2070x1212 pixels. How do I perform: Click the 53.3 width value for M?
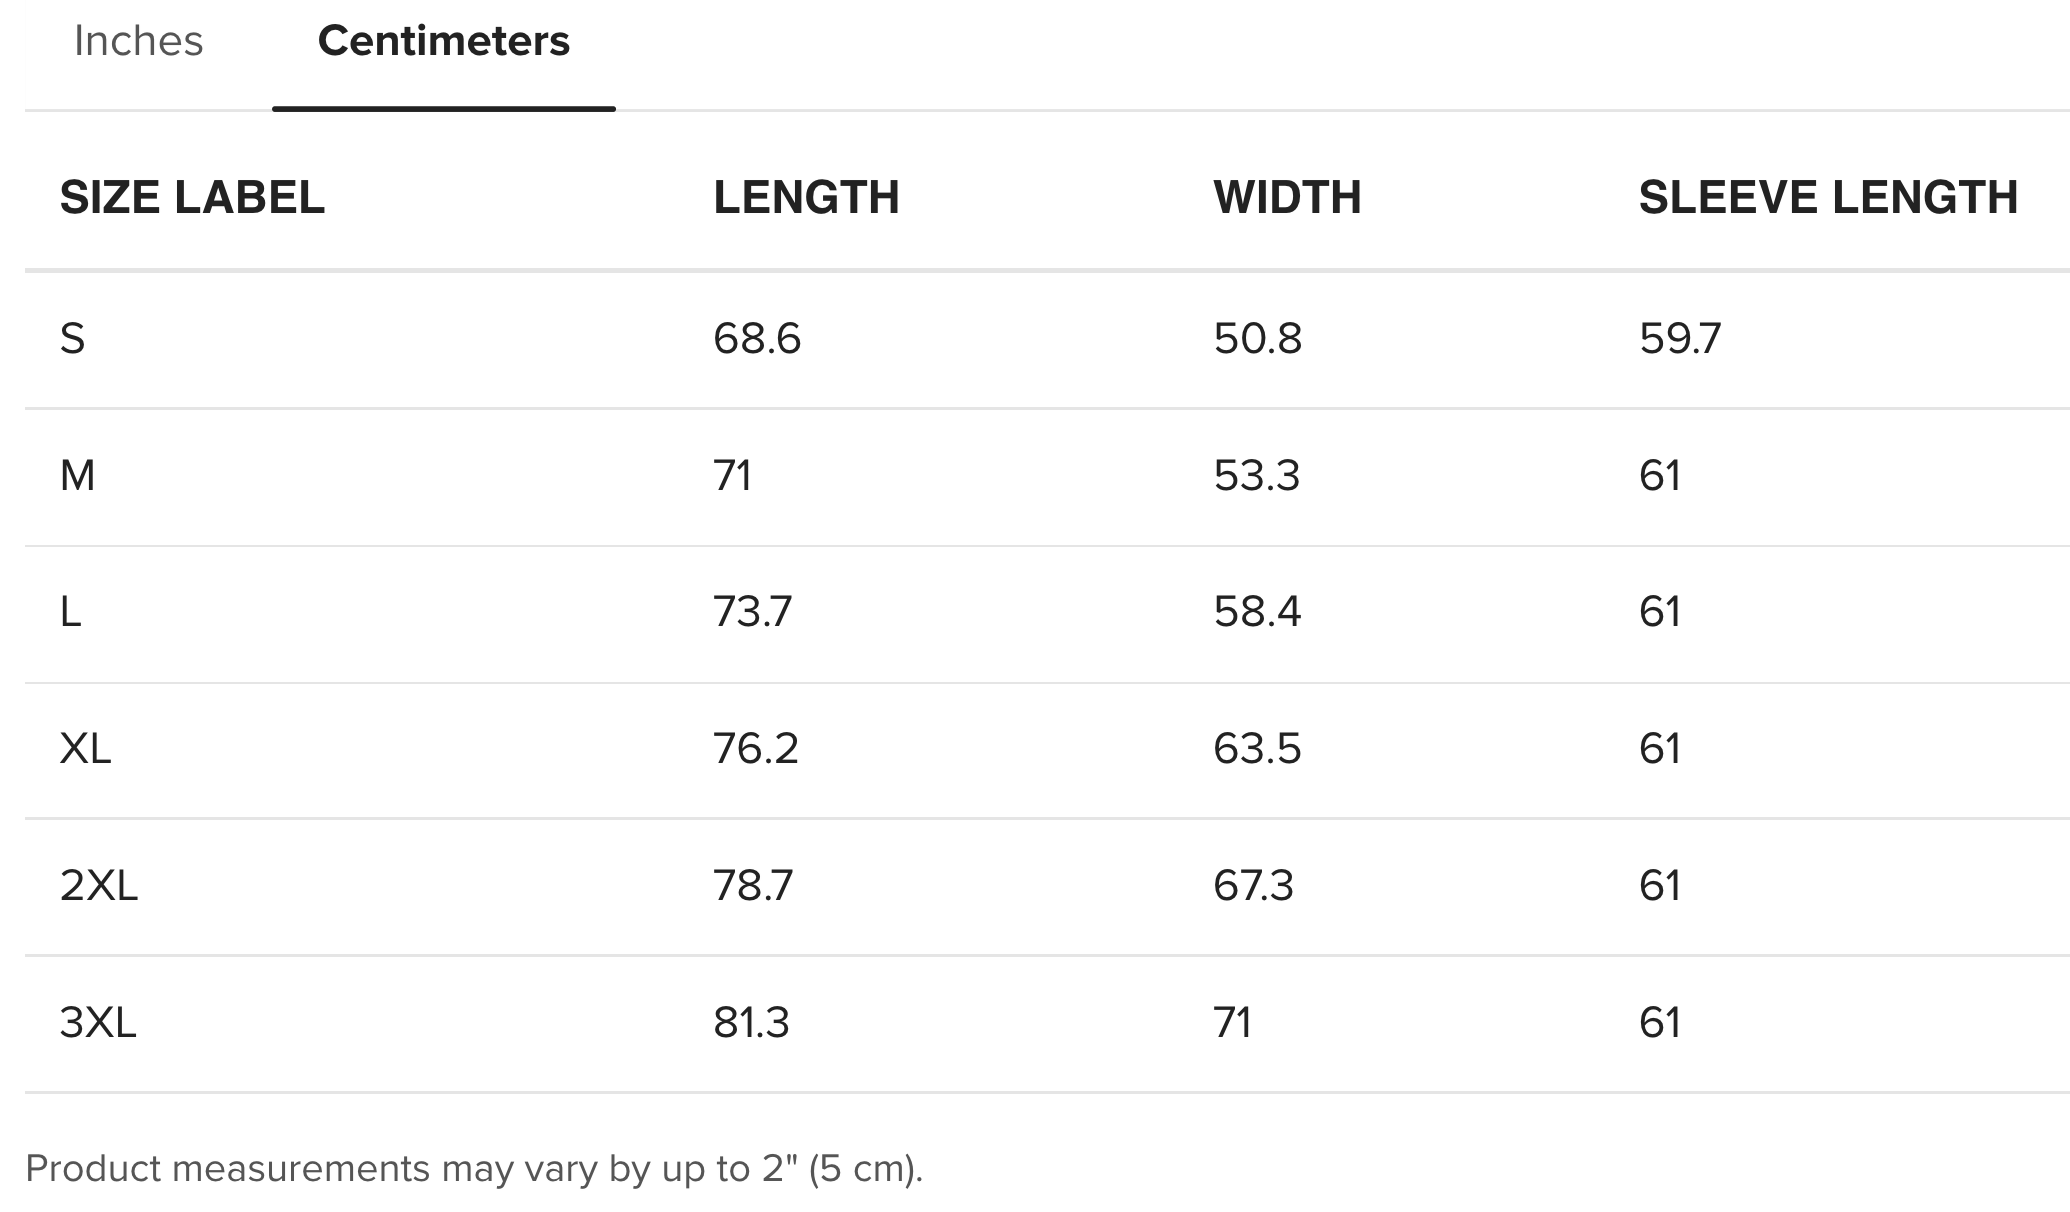click(1257, 475)
